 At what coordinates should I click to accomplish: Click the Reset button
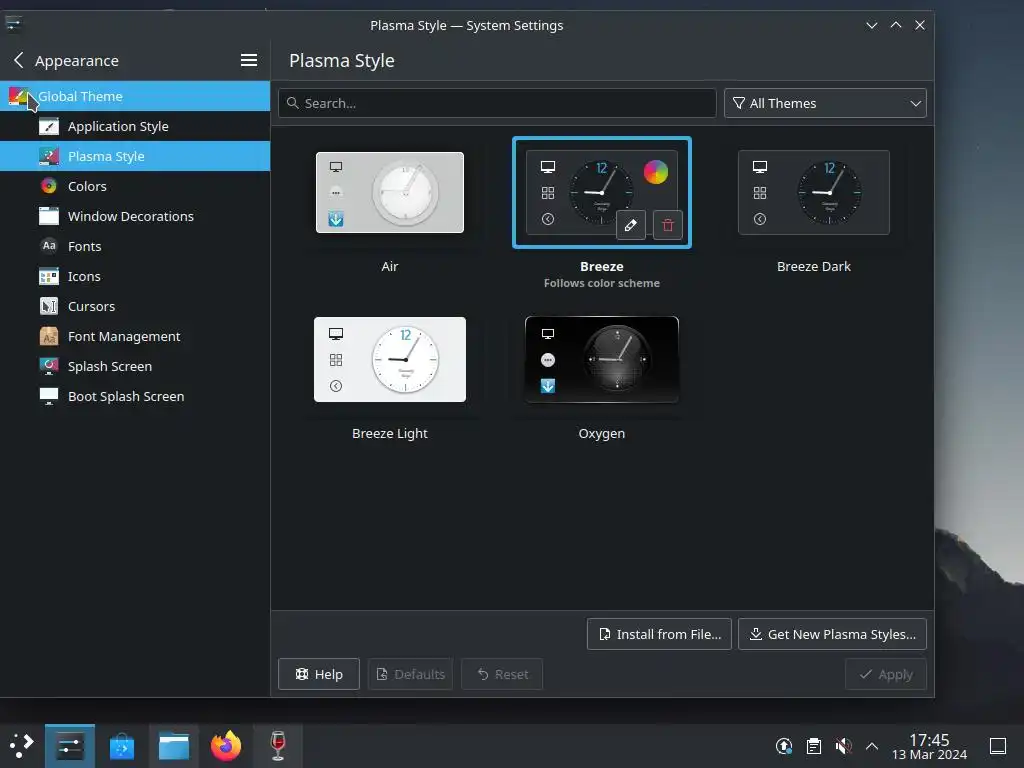[x=502, y=674]
